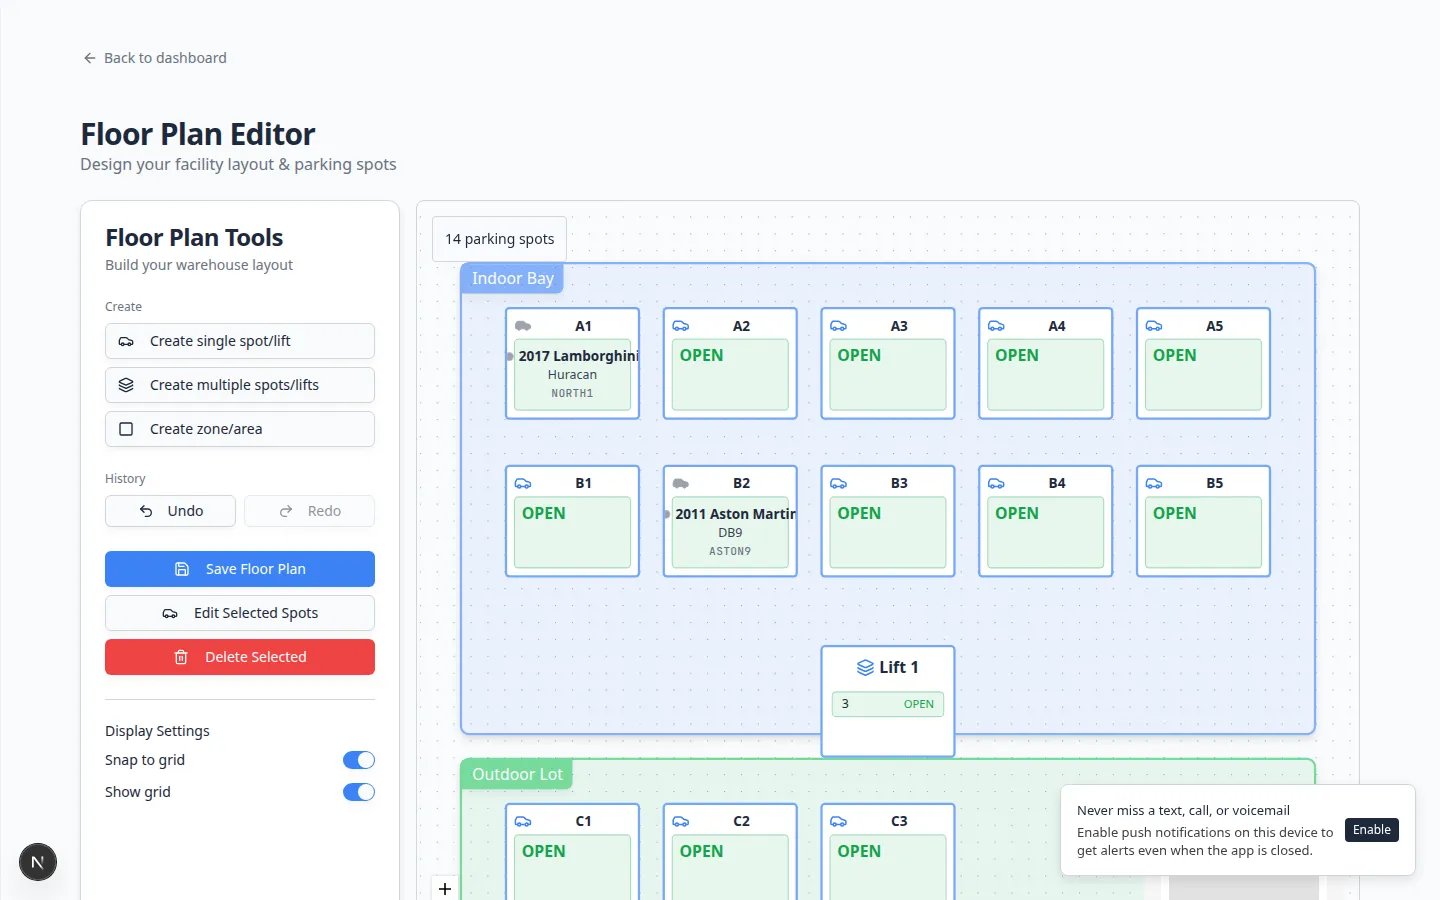Image resolution: width=1440 pixels, height=900 pixels.
Task: Click the car icon on spot C3
Action: coord(839,821)
